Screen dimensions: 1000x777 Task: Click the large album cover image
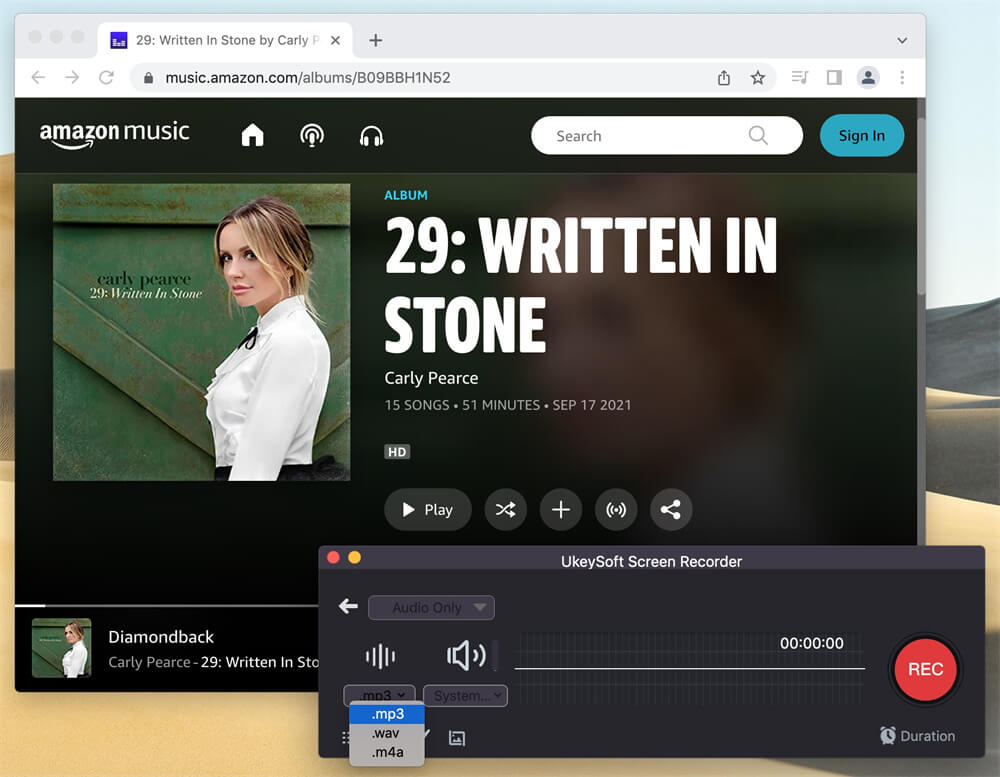[202, 332]
